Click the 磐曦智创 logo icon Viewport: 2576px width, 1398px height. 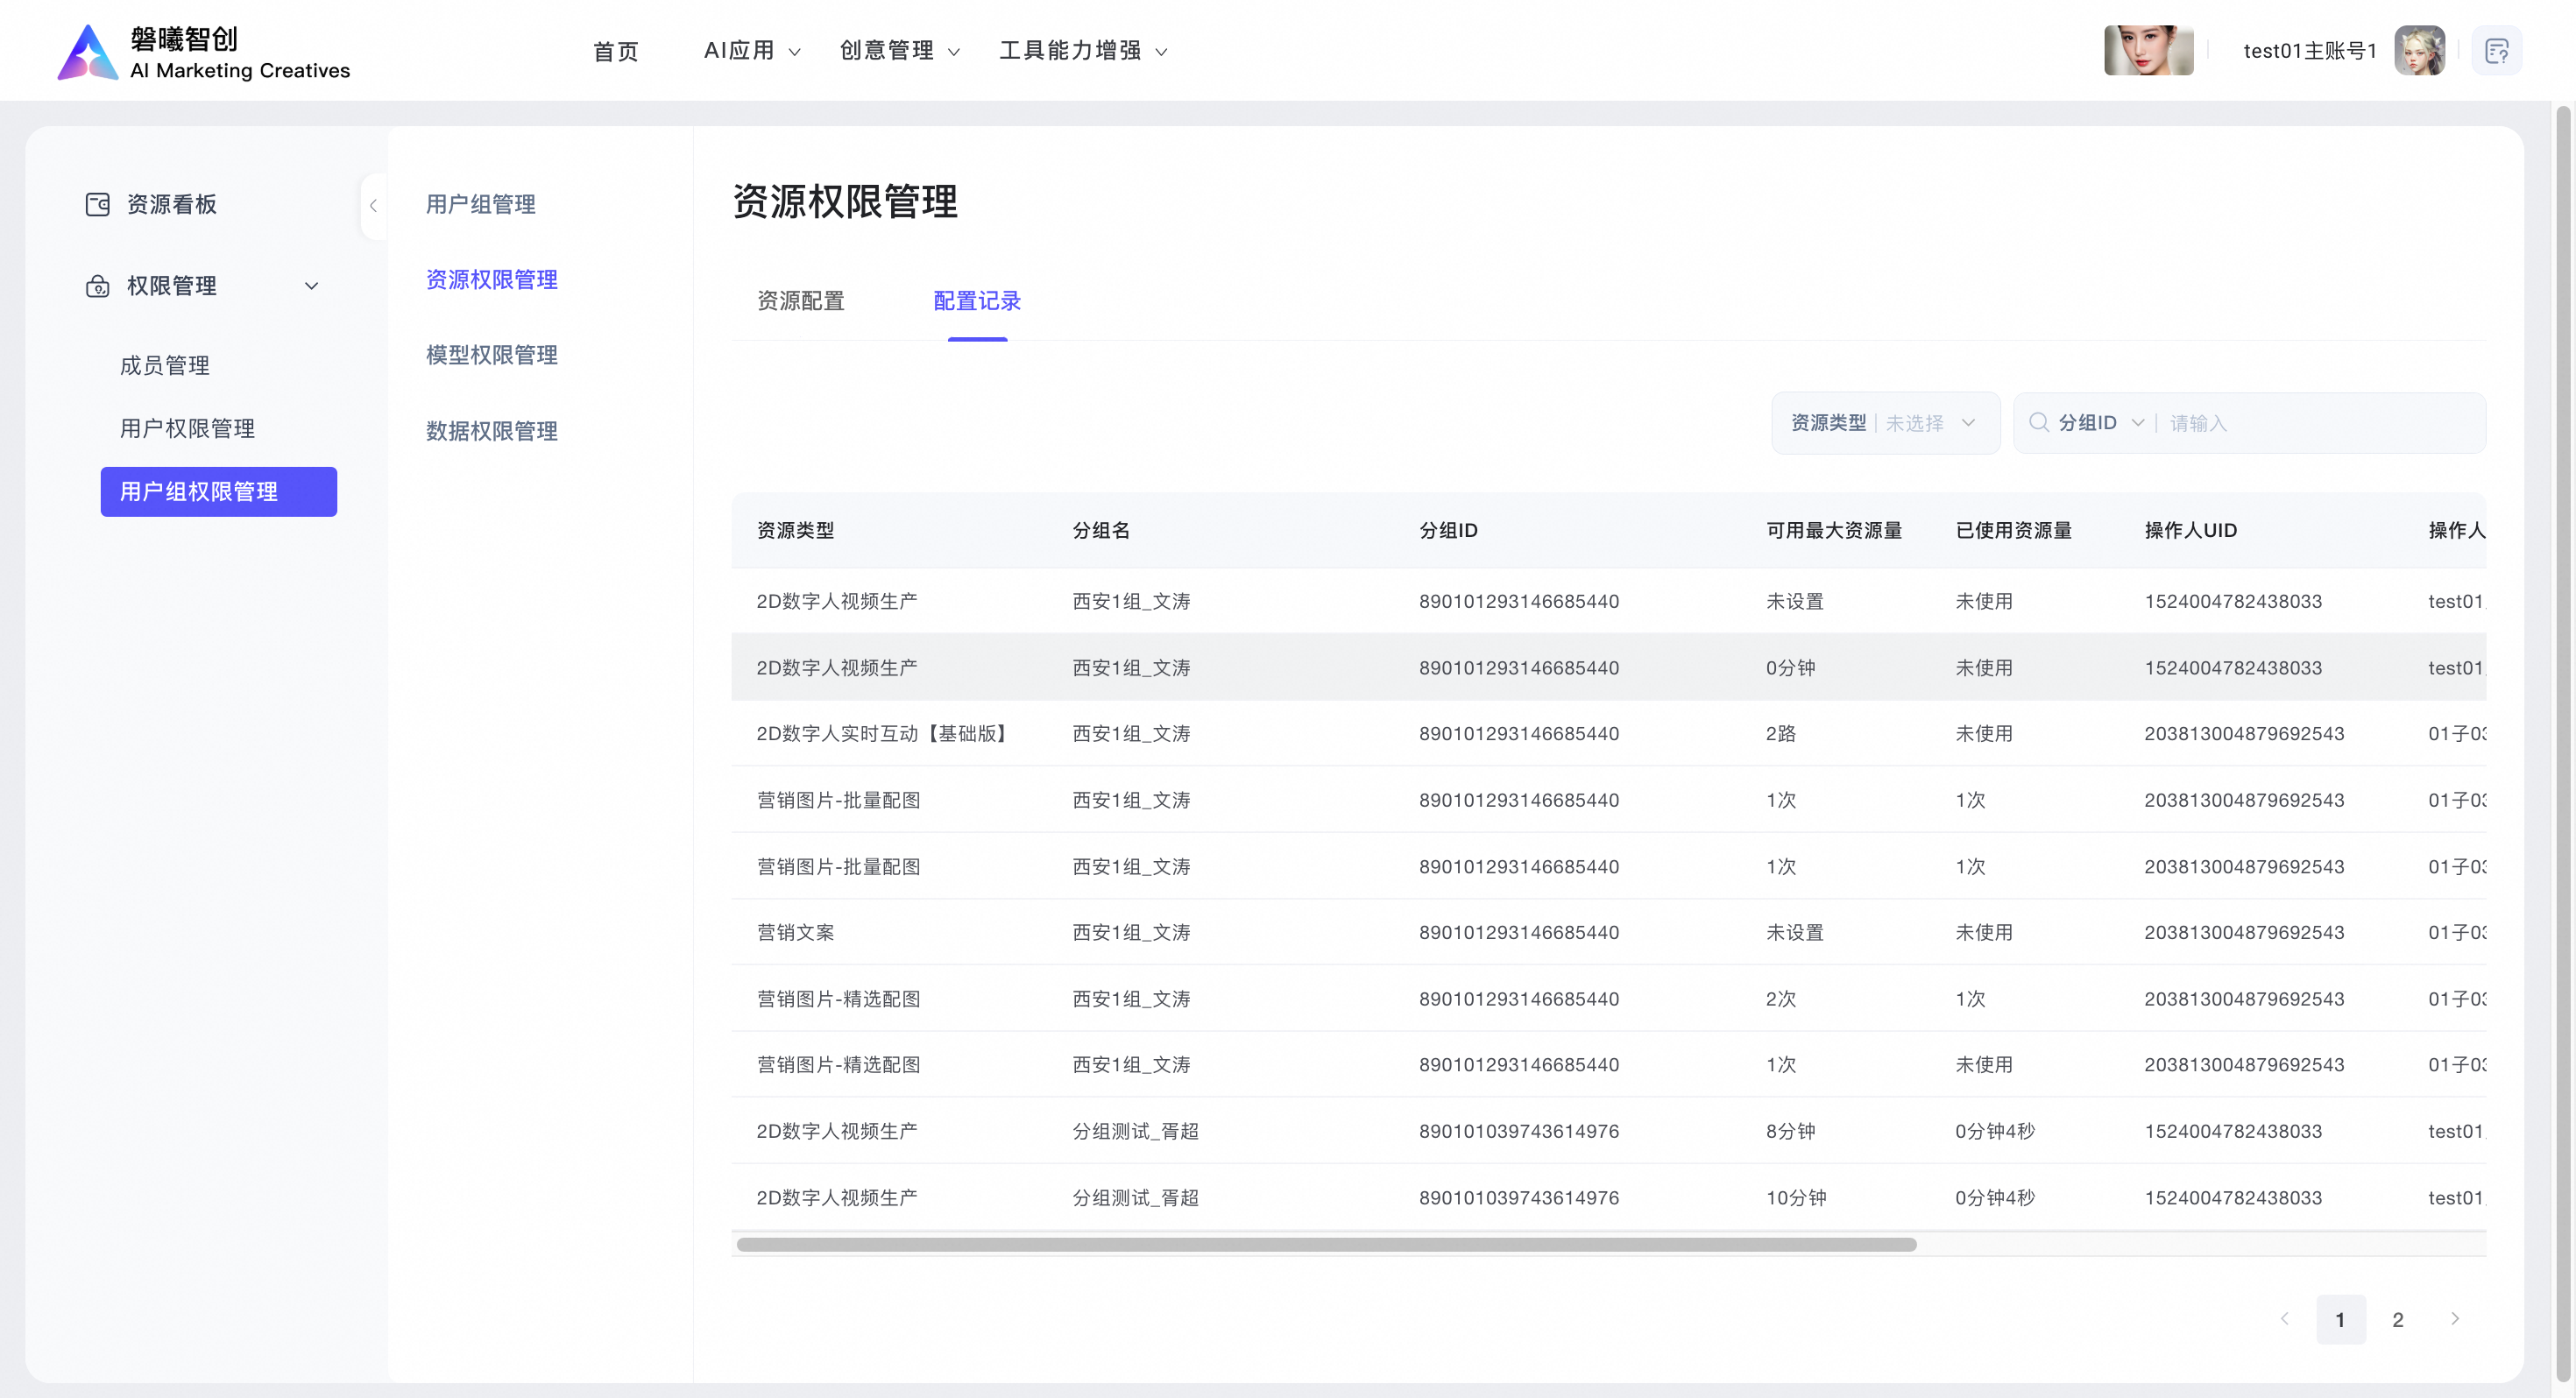[x=88, y=52]
